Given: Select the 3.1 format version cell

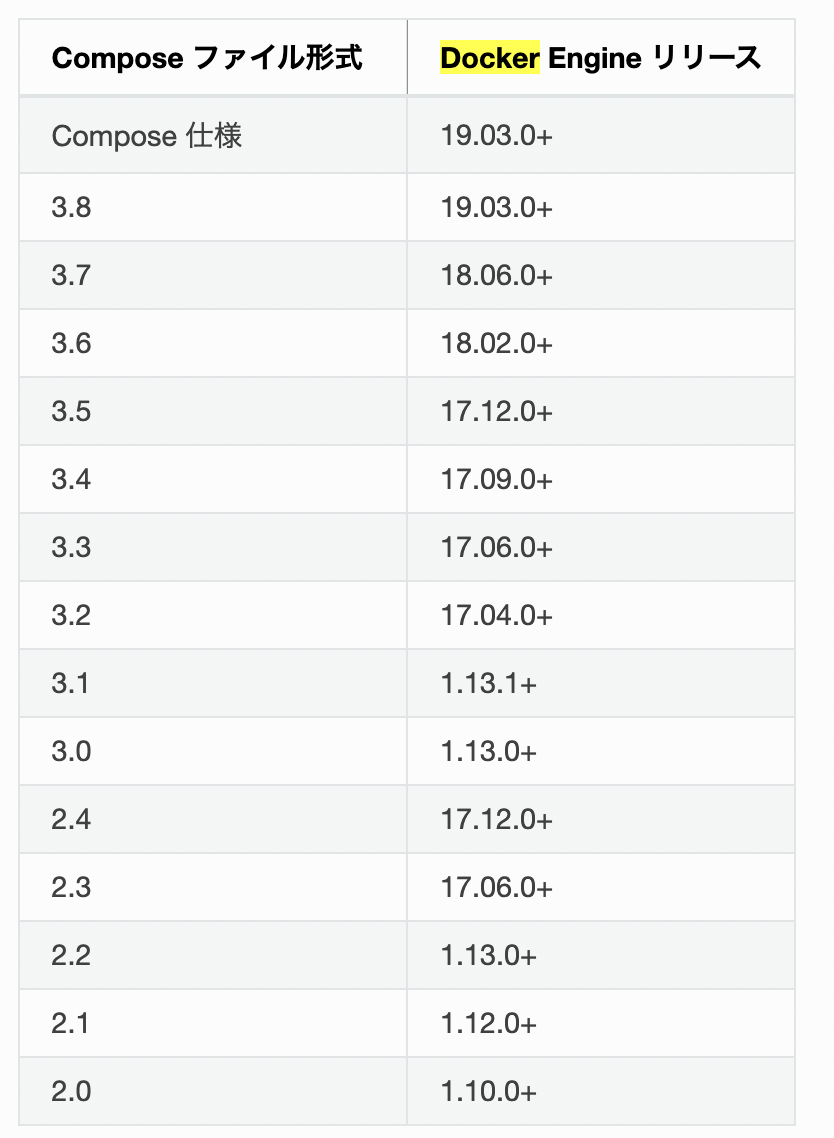Looking at the screenshot, I should (x=72, y=684).
